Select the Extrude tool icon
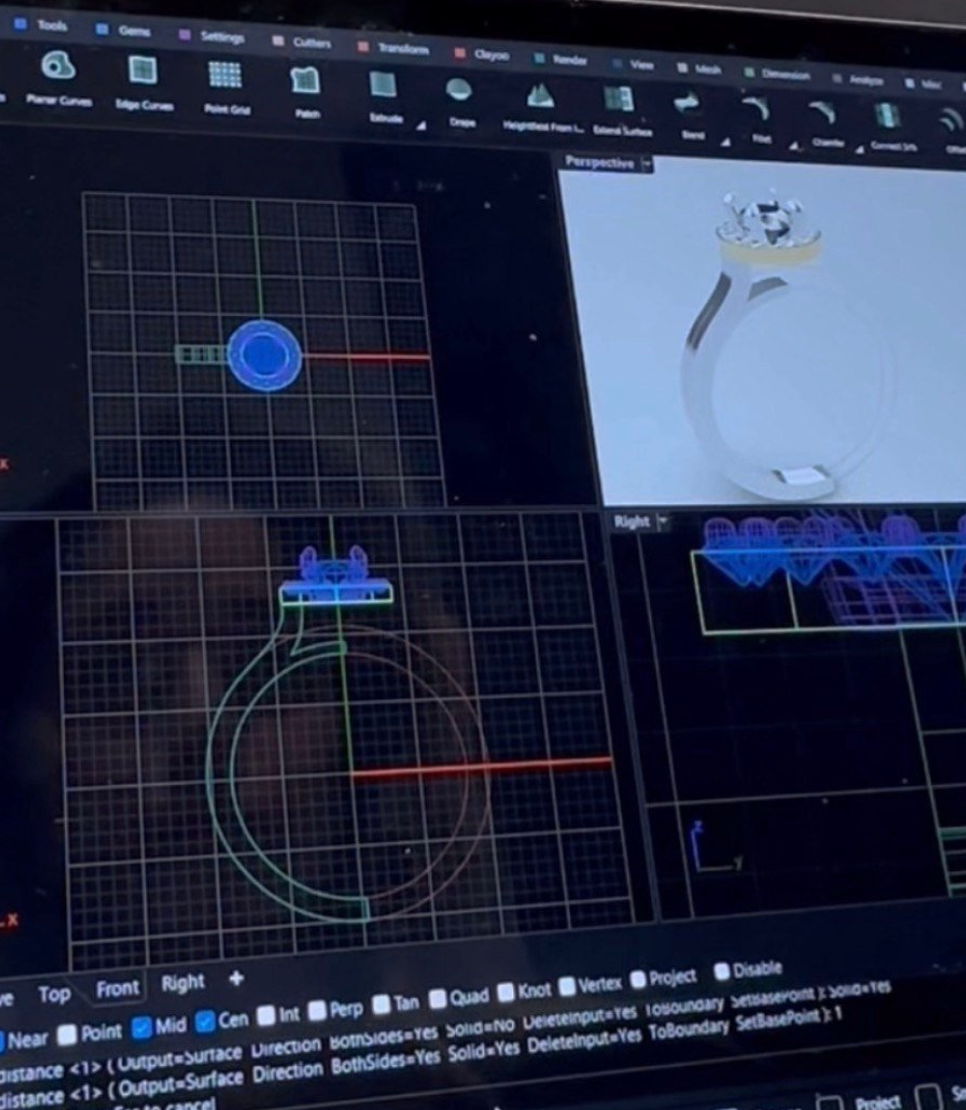 point(383,85)
